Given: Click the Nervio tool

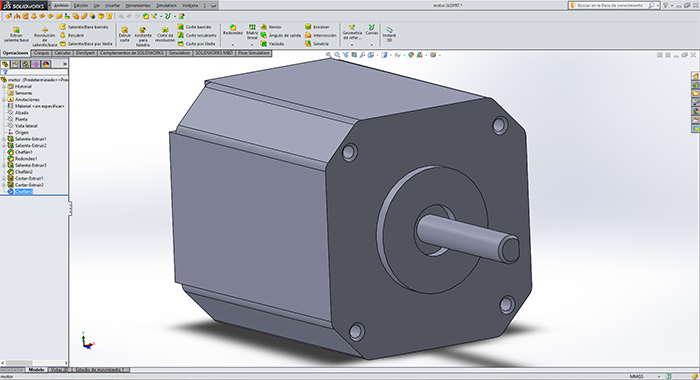Looking at the screenshot, I should coord(271,27).
